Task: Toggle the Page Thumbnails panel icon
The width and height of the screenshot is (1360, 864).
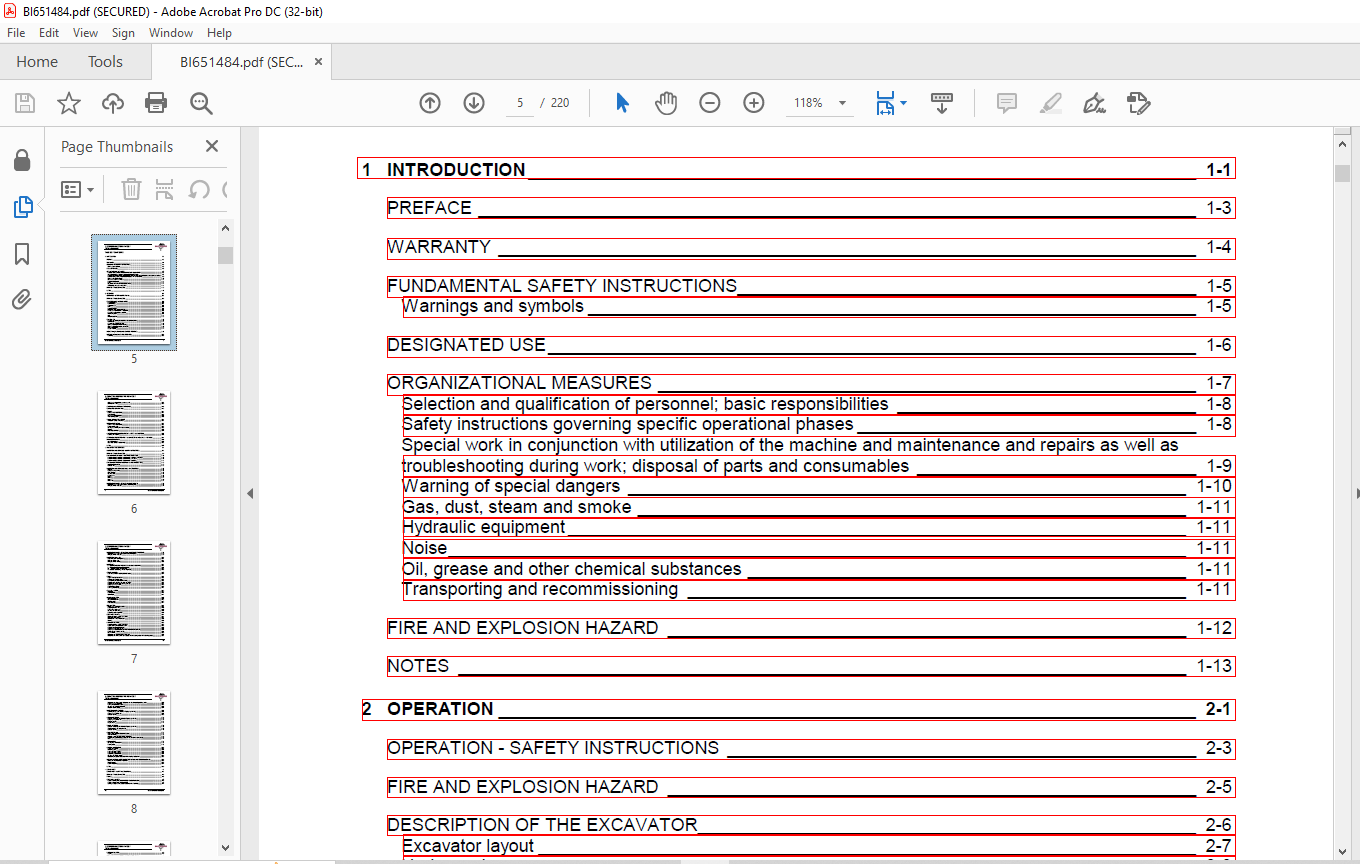Action: (22, 207)
